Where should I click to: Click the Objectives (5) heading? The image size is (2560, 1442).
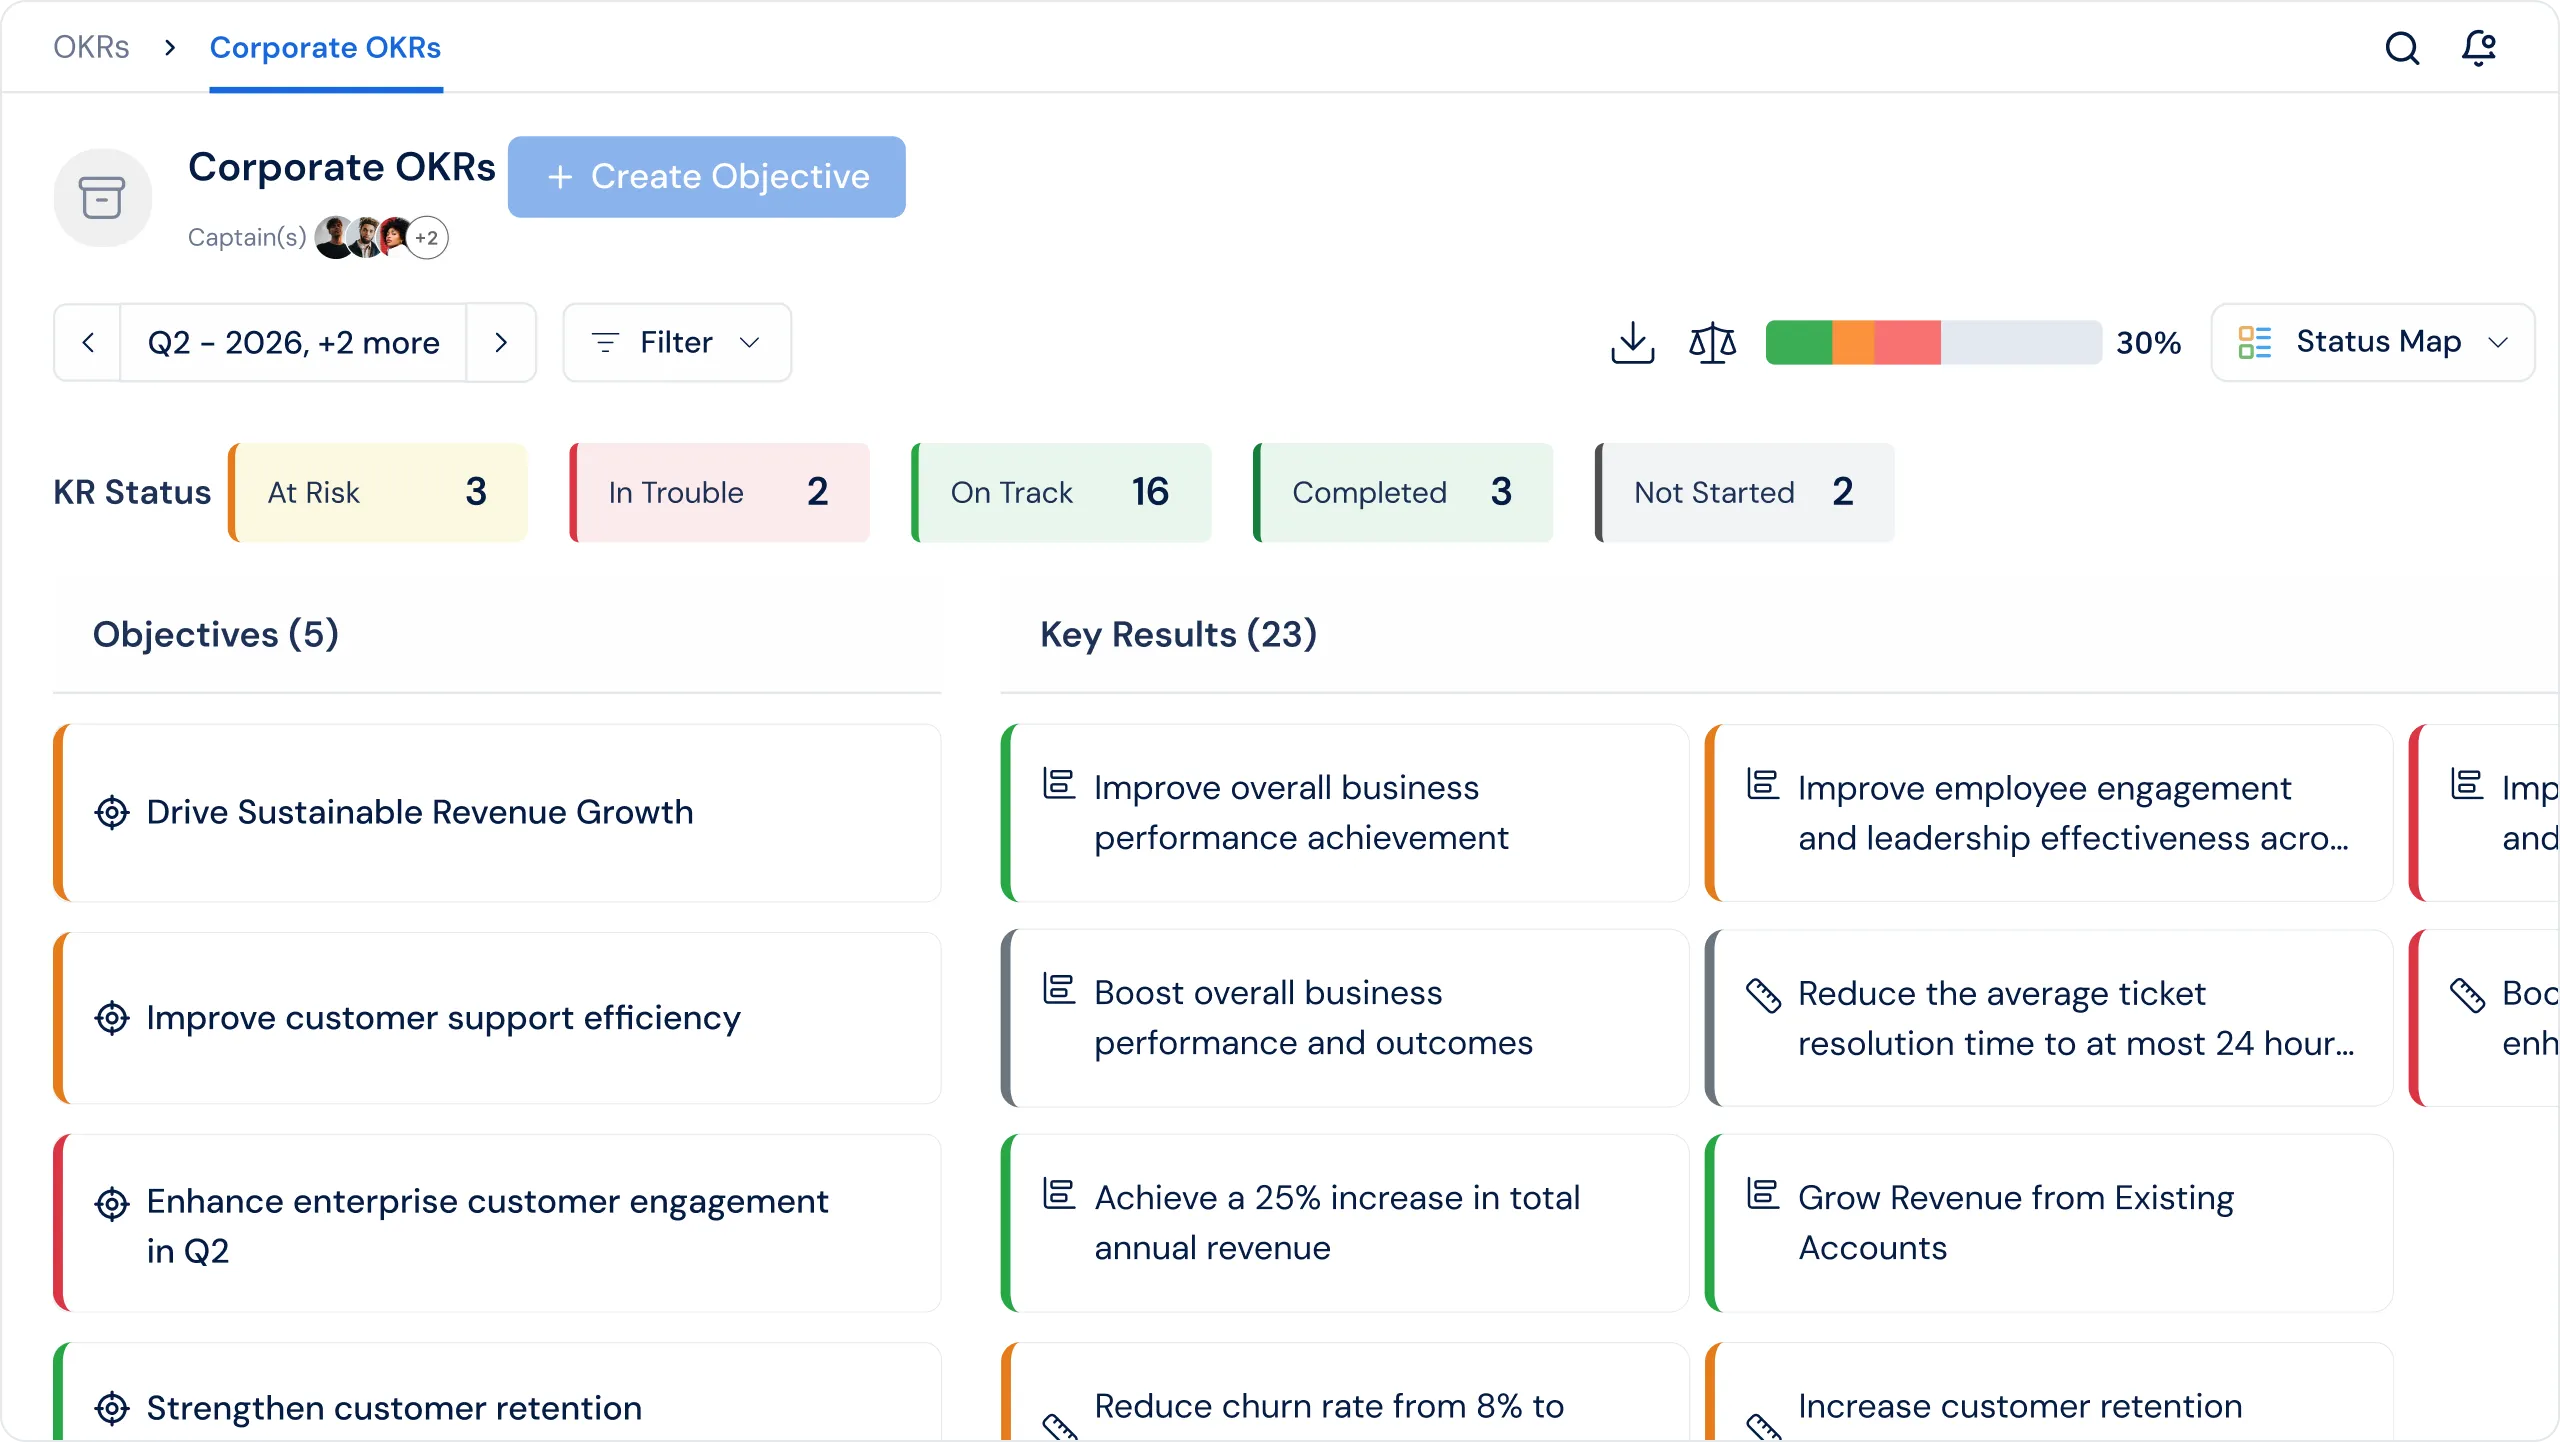coord(216,635)
